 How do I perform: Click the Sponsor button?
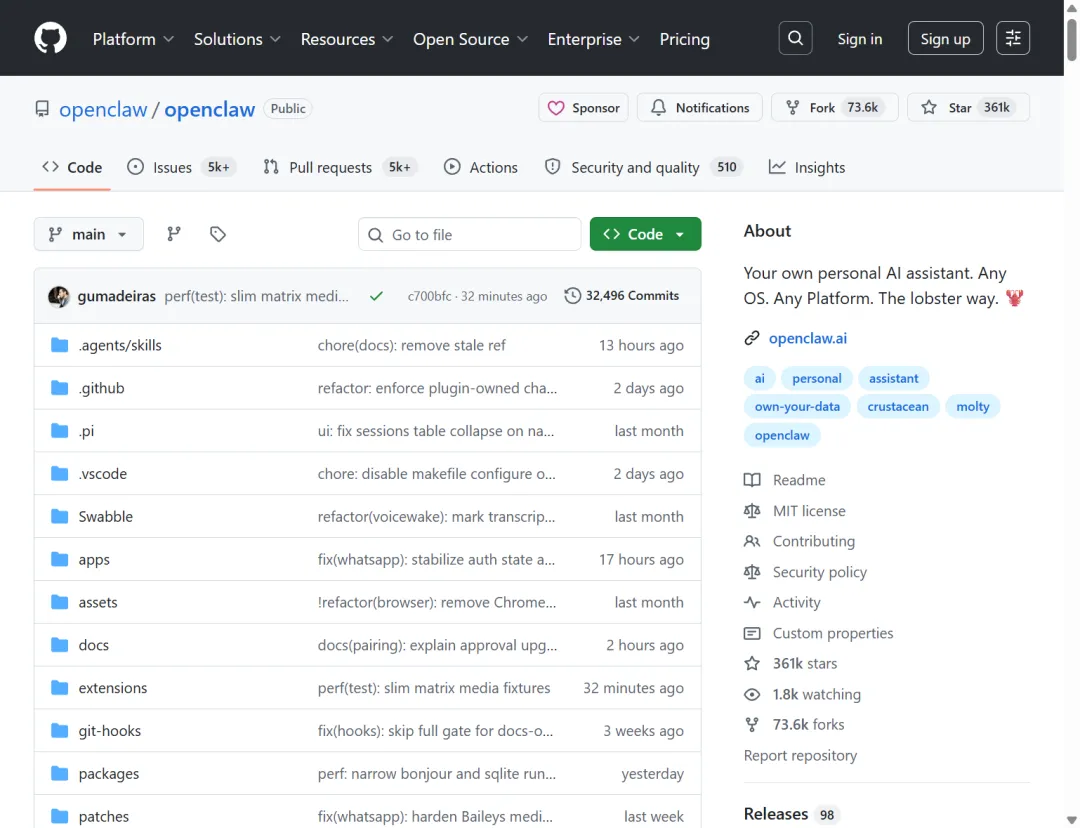[x=583, y=107]
